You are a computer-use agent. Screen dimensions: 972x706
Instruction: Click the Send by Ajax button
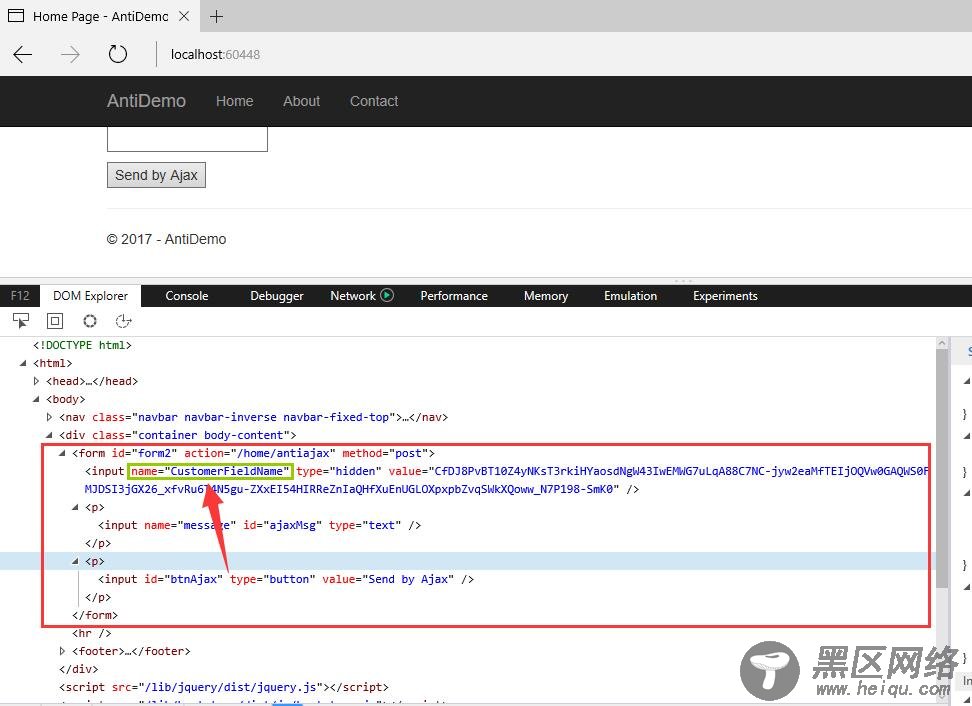156,175
